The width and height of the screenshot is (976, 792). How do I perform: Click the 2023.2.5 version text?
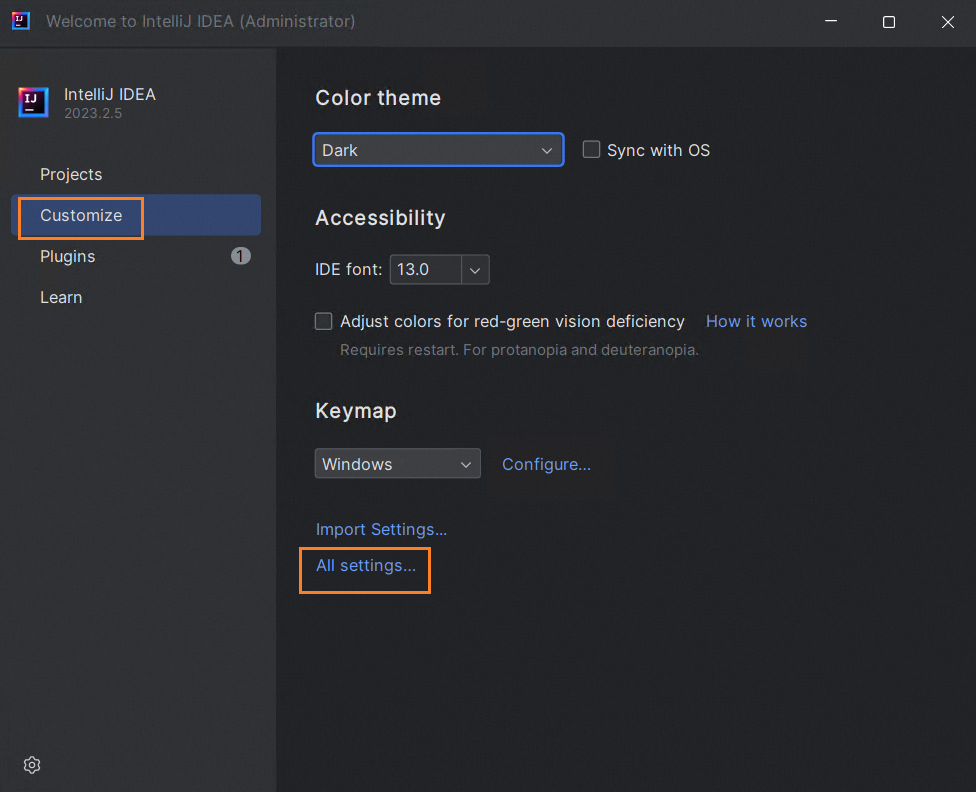point(93,113)
